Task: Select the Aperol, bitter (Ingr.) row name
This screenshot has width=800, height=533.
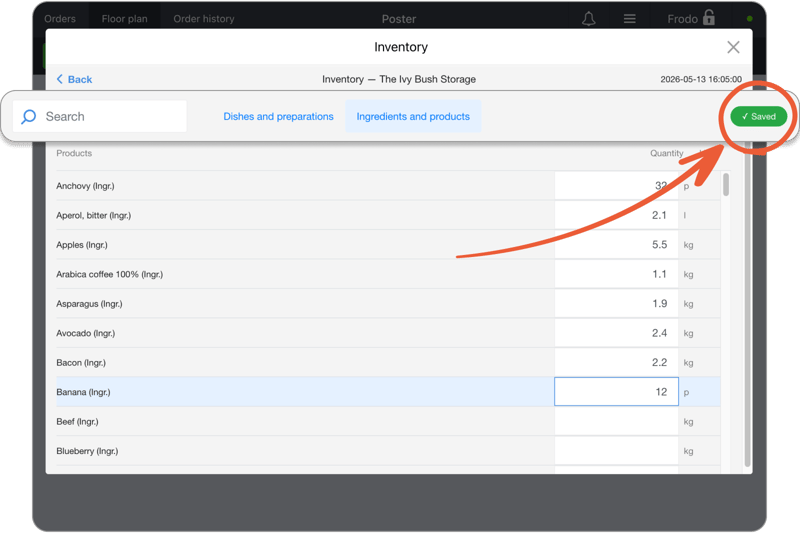Action: click(93, 215)
